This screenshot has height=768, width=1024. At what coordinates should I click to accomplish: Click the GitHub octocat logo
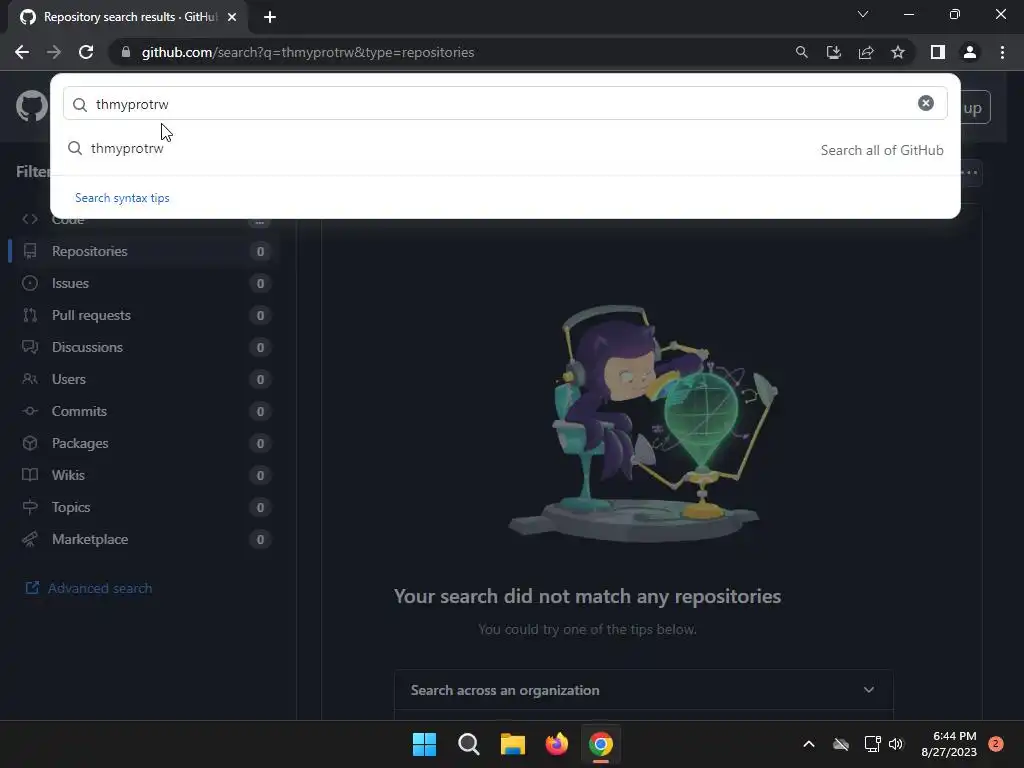click(x=31, y=106)
